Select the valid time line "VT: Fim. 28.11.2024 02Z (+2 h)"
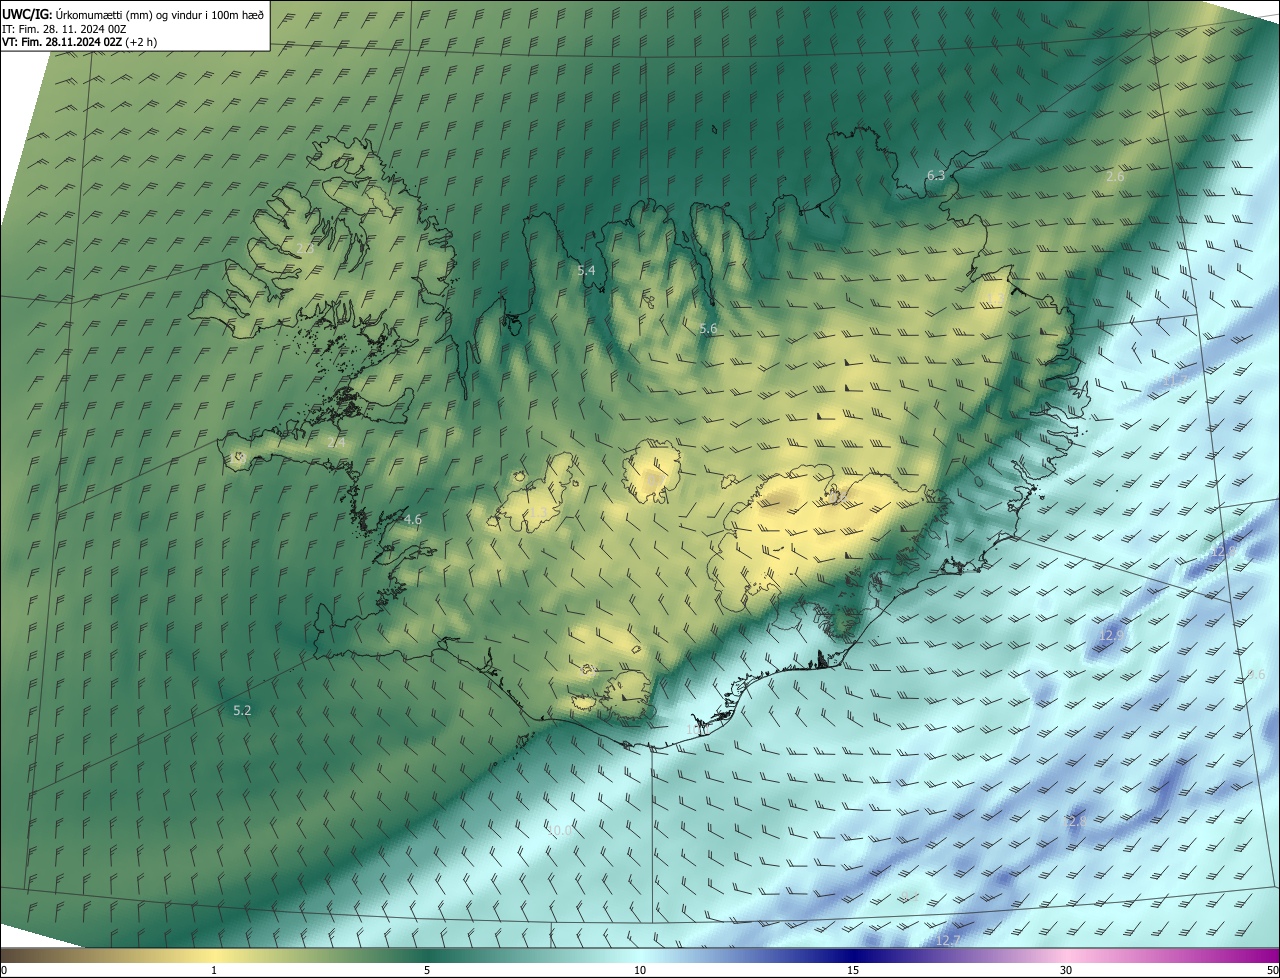 click(x=79, y=42)
